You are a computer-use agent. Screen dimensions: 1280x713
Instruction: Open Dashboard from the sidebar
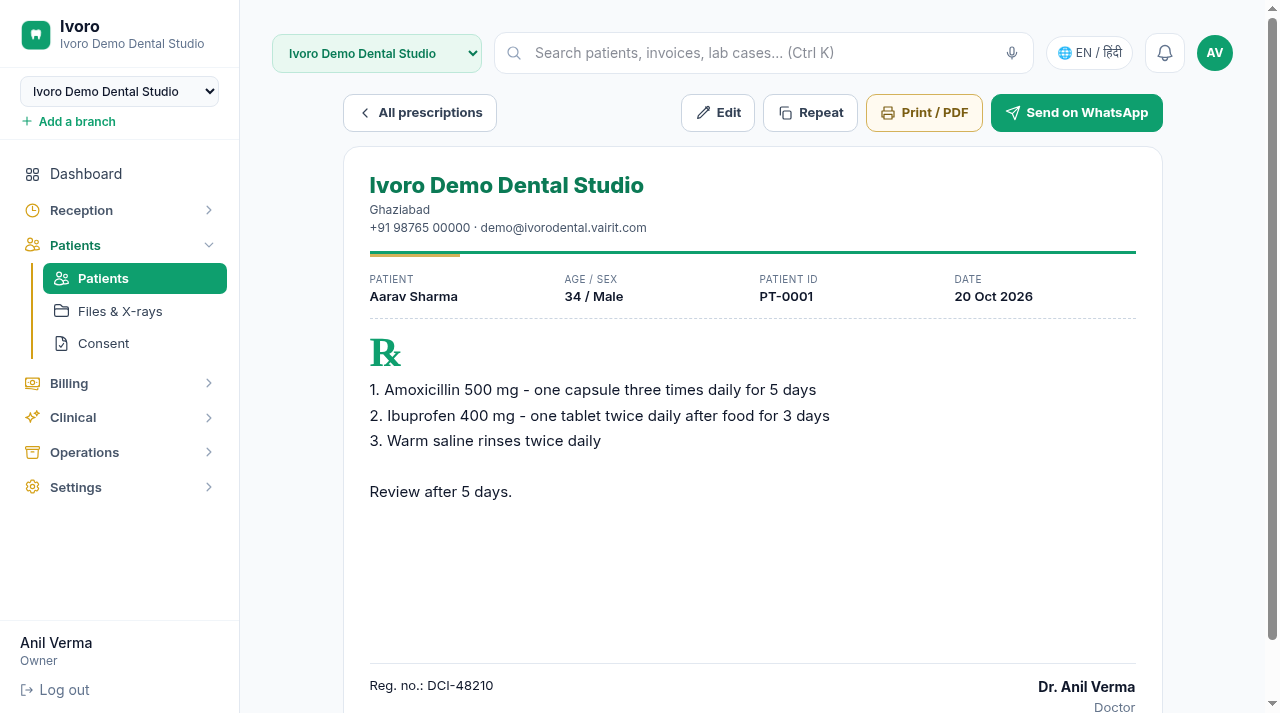[x=119, y=174]
